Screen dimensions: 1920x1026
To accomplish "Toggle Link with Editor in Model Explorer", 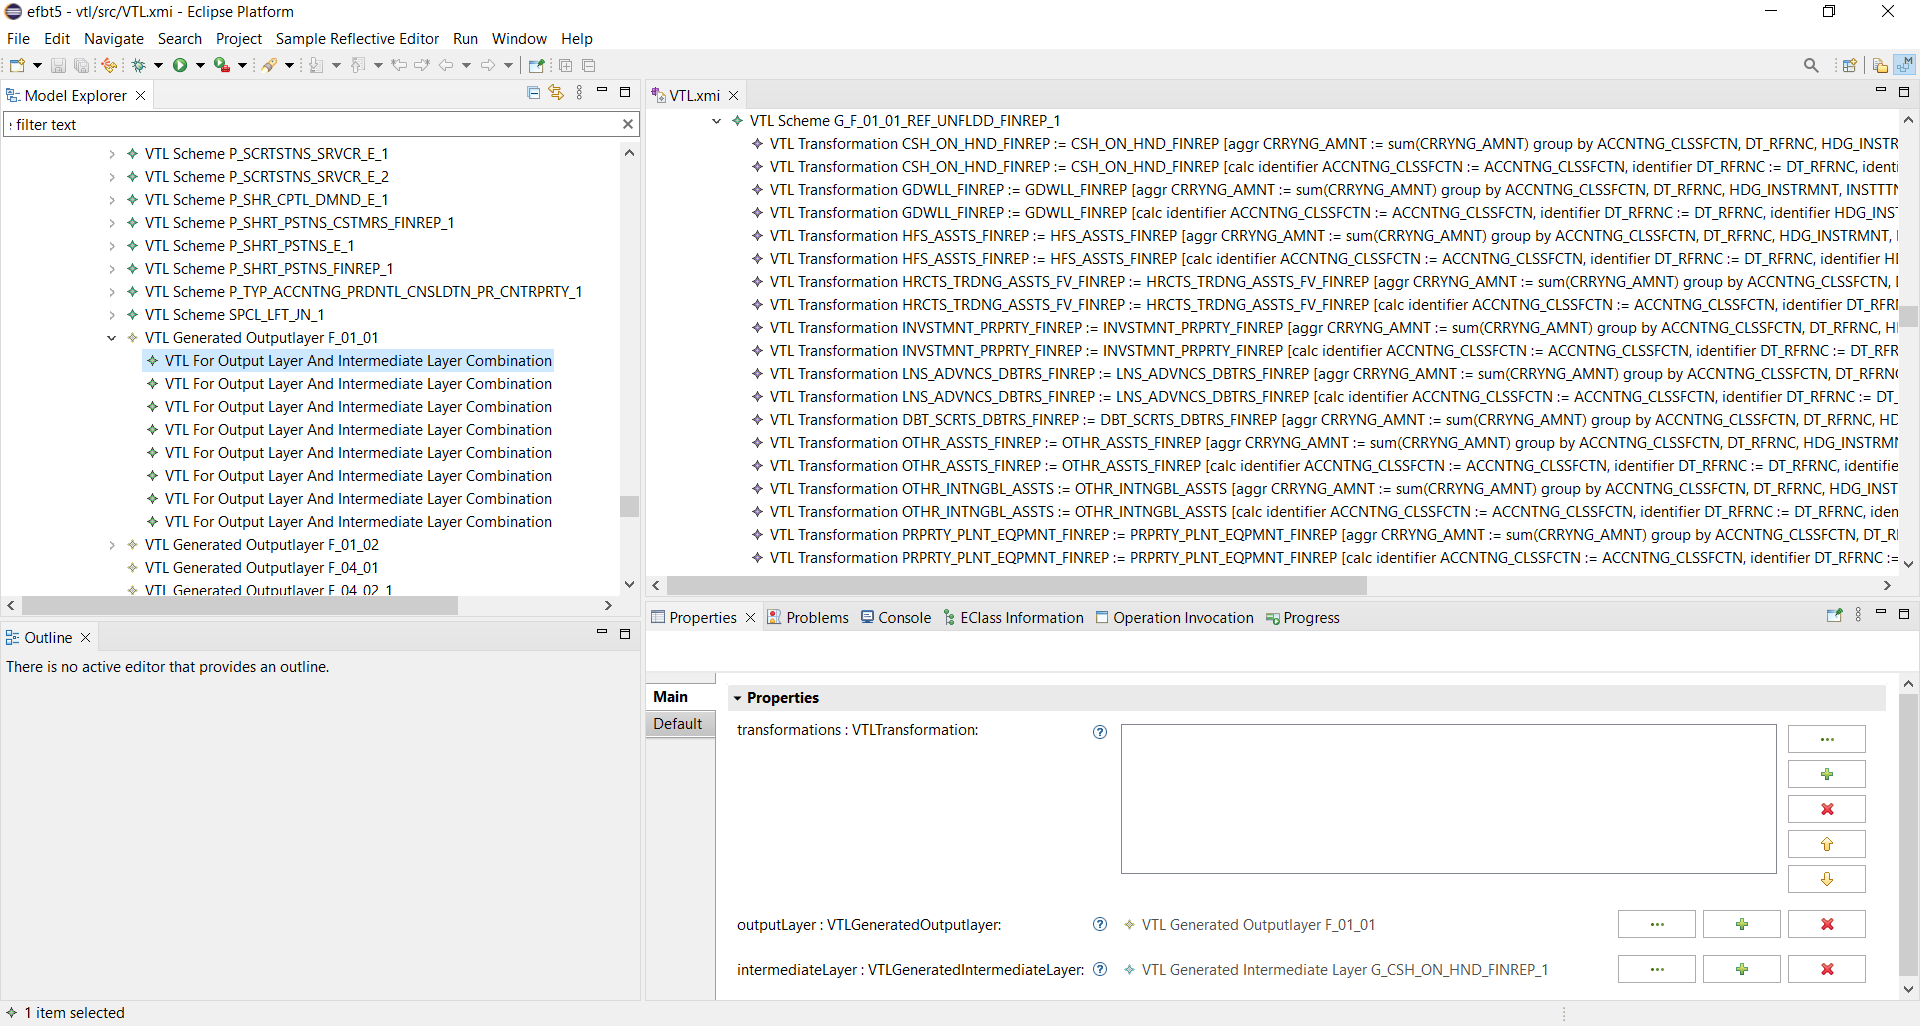I will click(556, 93).
